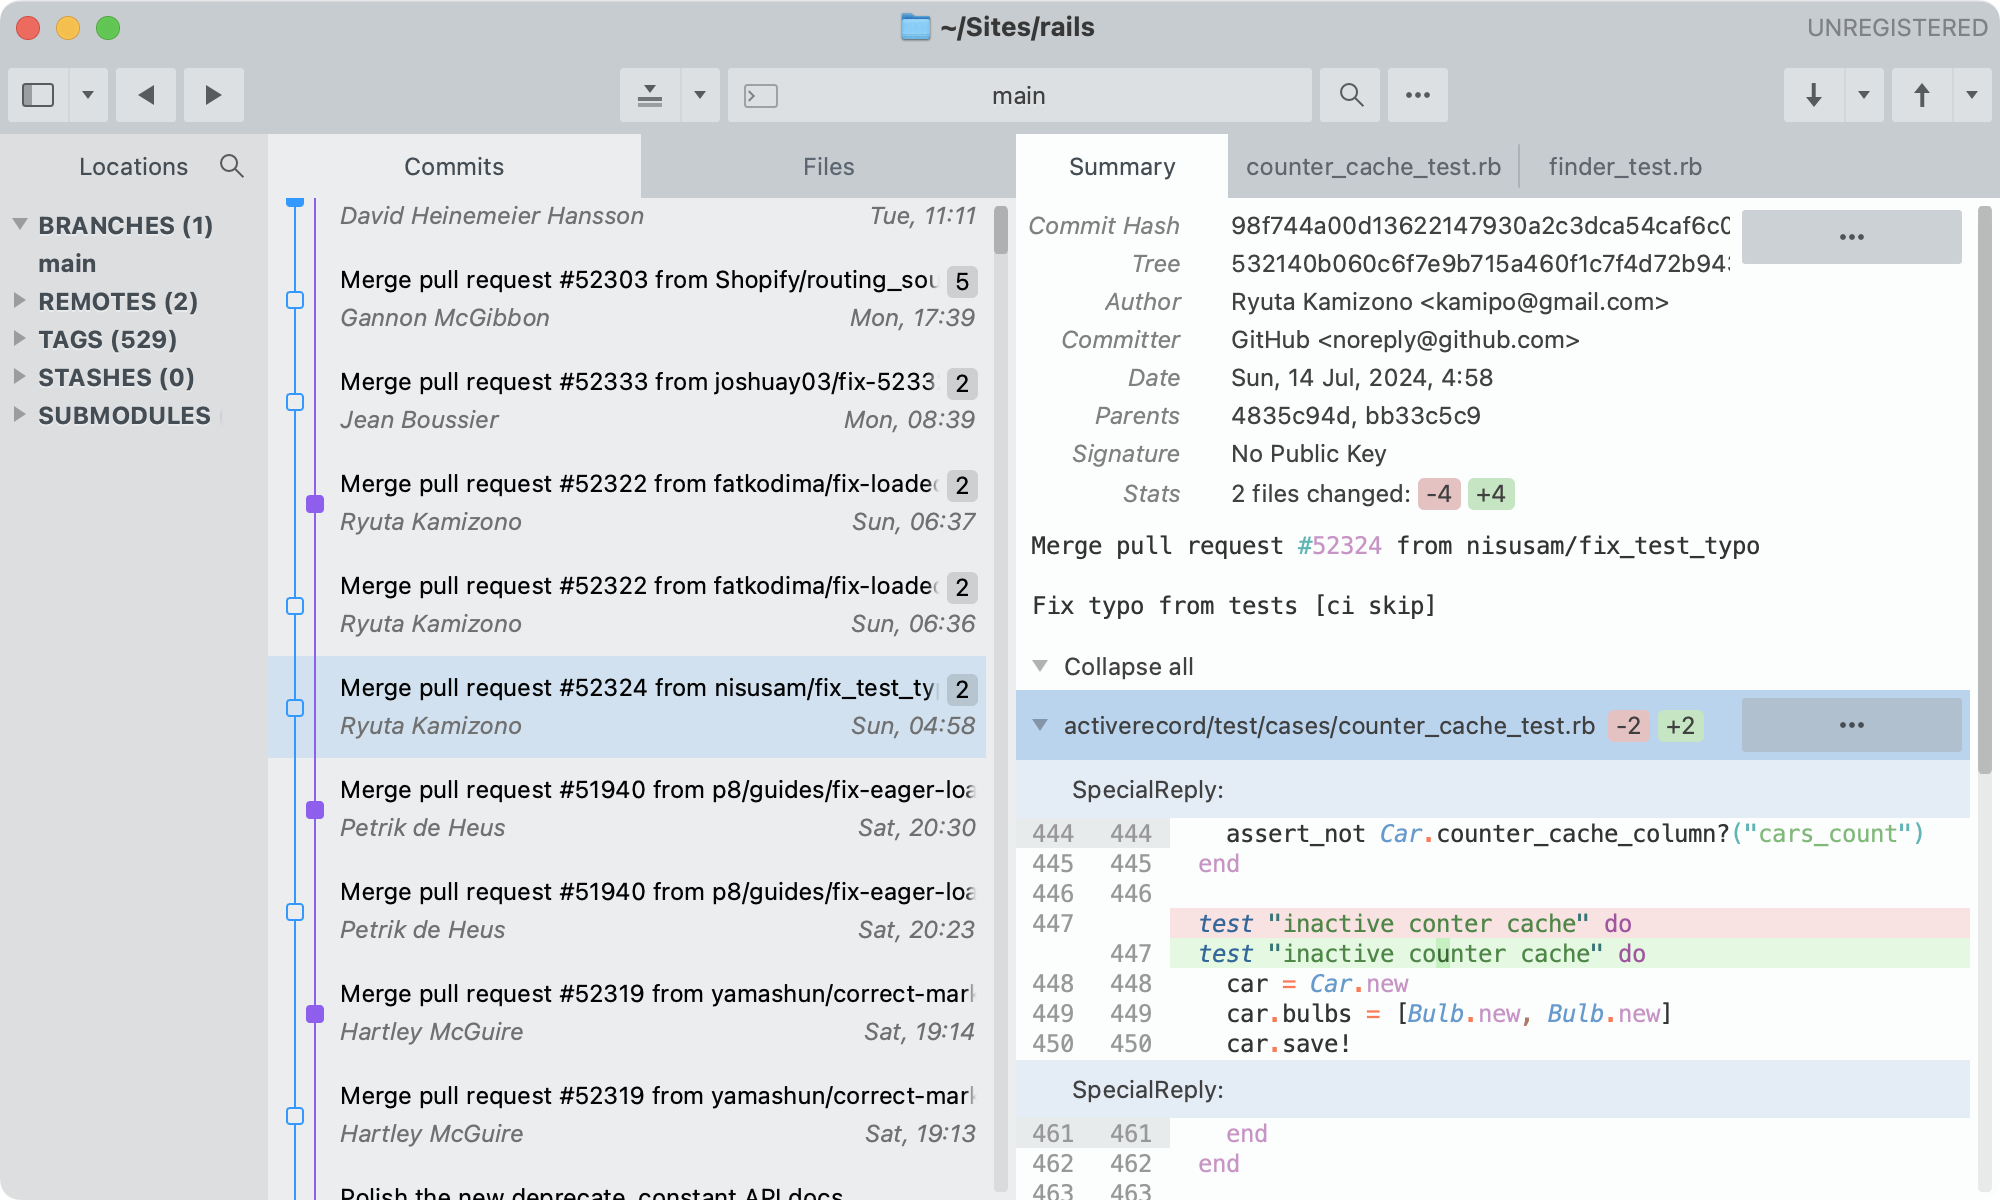Open the toolbar ellipsis actions menu
Image resolution: width=2000 pixels, height=1200 pixels.
coord(1417,95)
